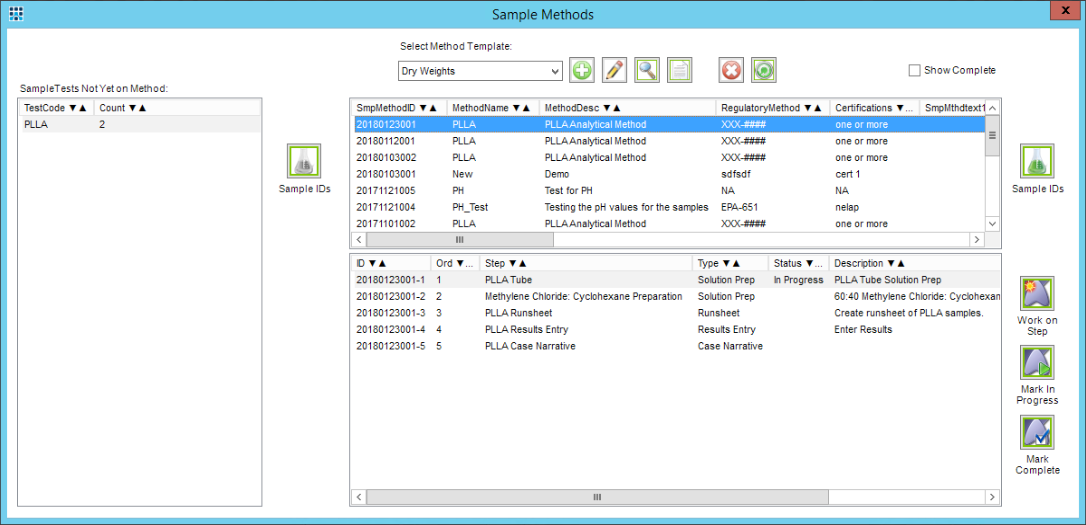Select method row 20180123001
The width and height of the screenshot is (1086, 525).
tap(668, 125)
